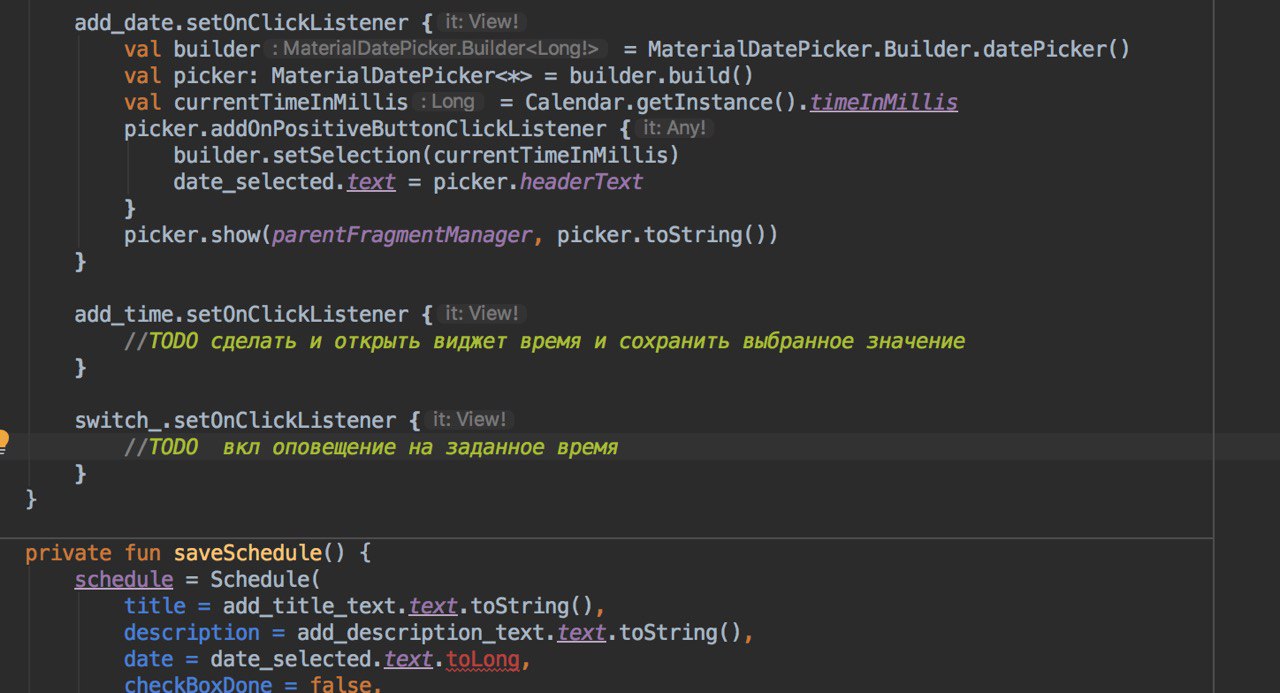Viewport: 1280px width, 693px height.
Task: Click 'val picker: MaterialDatePicker<*>' declaration
Action: [x=327, y=76]
